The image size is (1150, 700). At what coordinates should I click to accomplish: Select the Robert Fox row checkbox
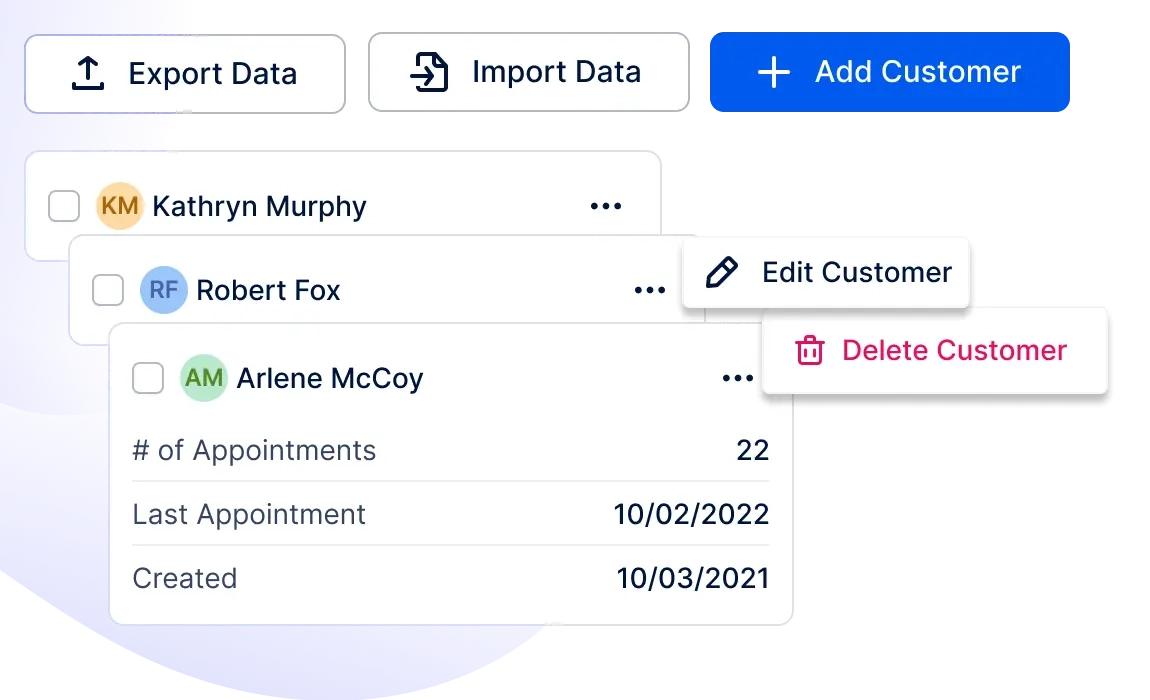[108, 290]
